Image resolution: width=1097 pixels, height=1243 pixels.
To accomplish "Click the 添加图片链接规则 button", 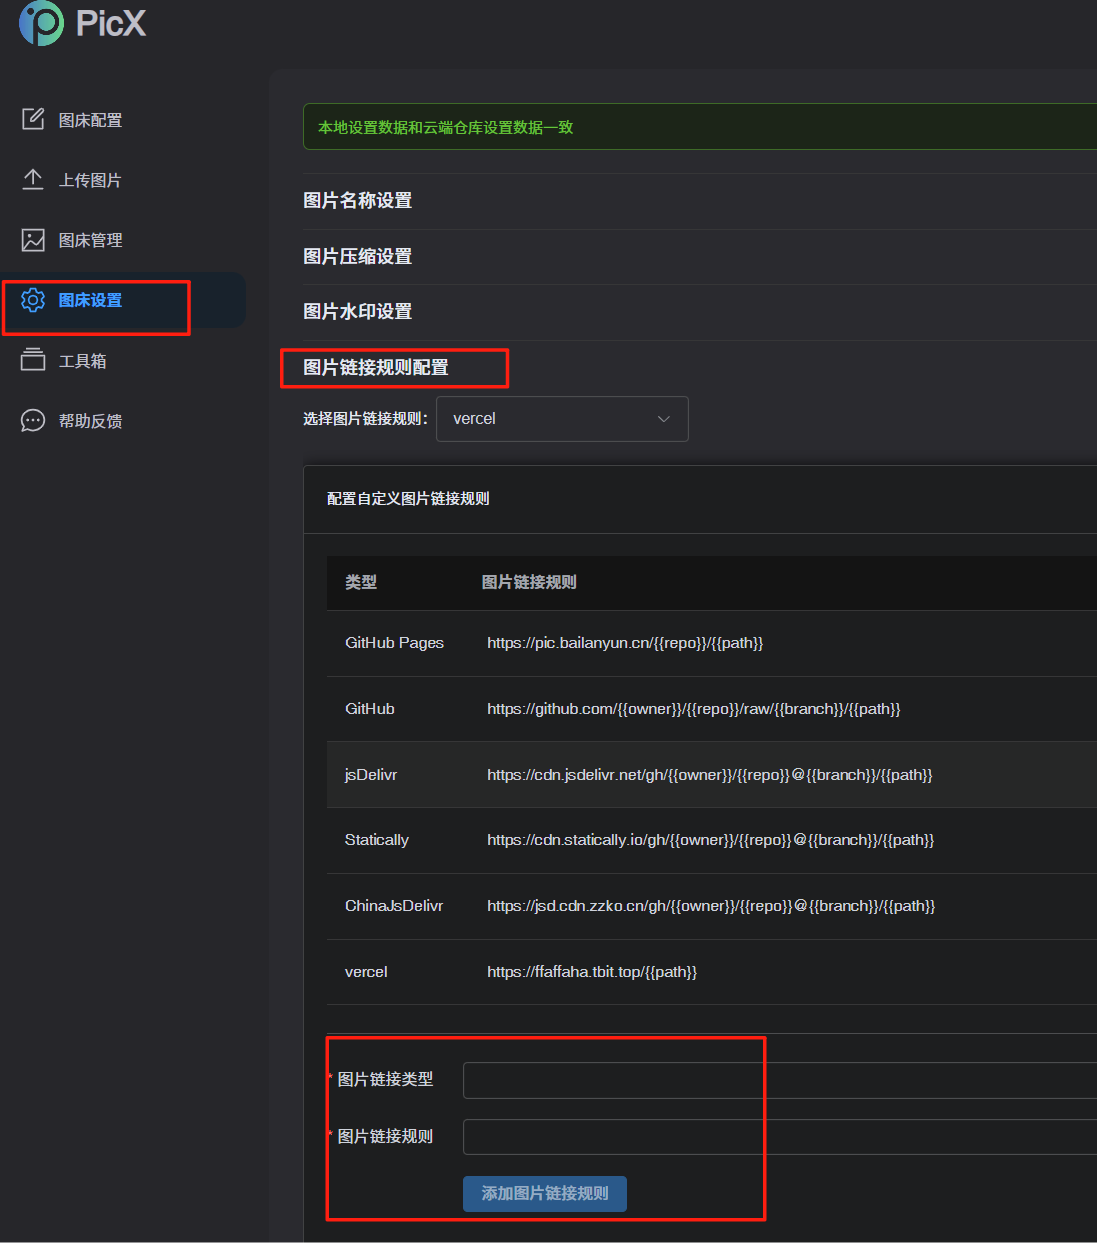I will (x=544, y=1193).
